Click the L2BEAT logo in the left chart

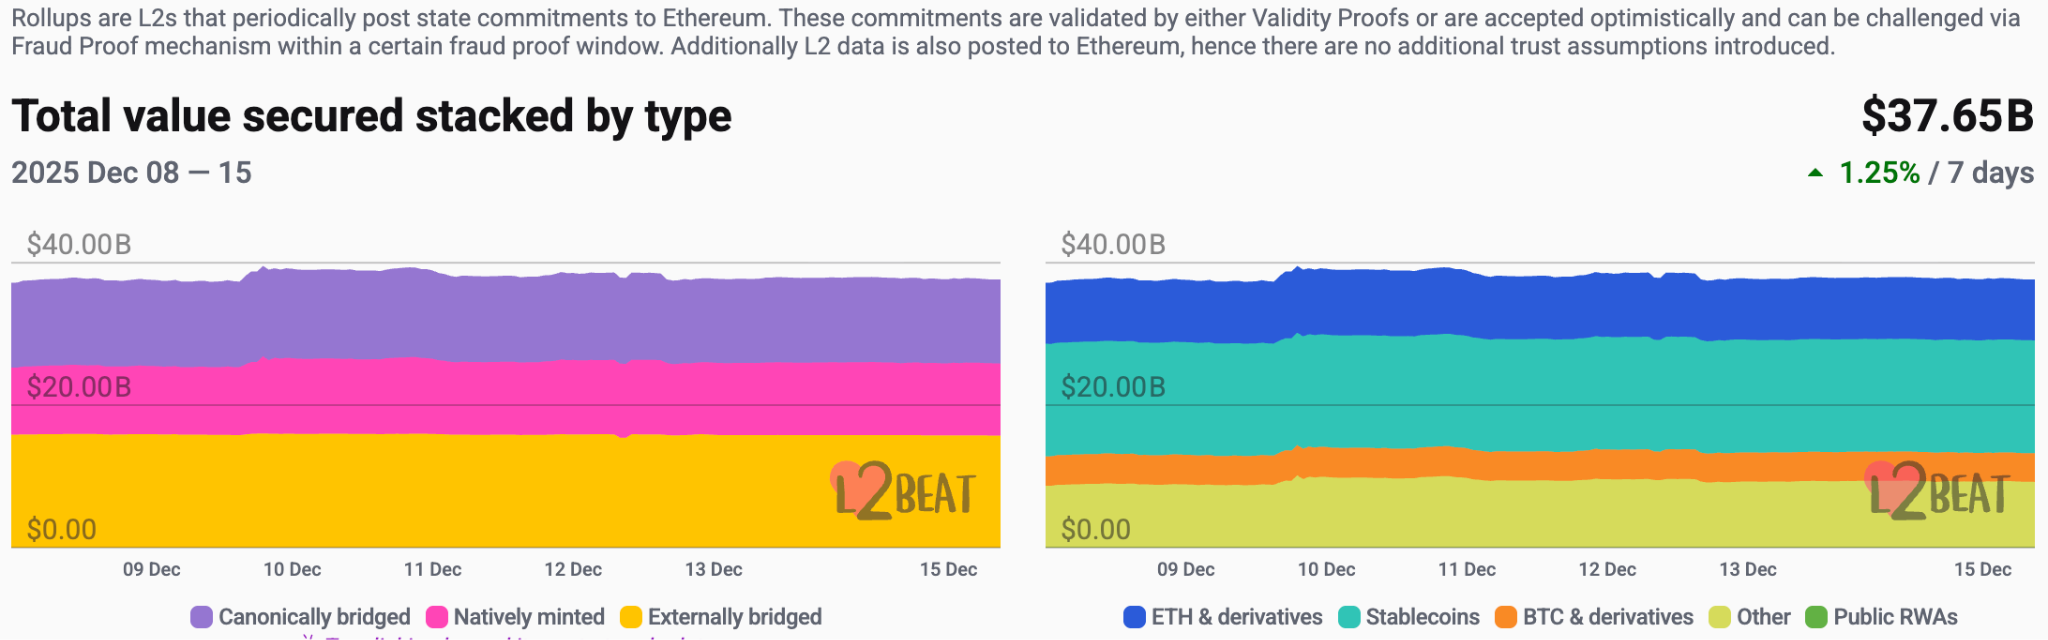[x=904, y=491]
